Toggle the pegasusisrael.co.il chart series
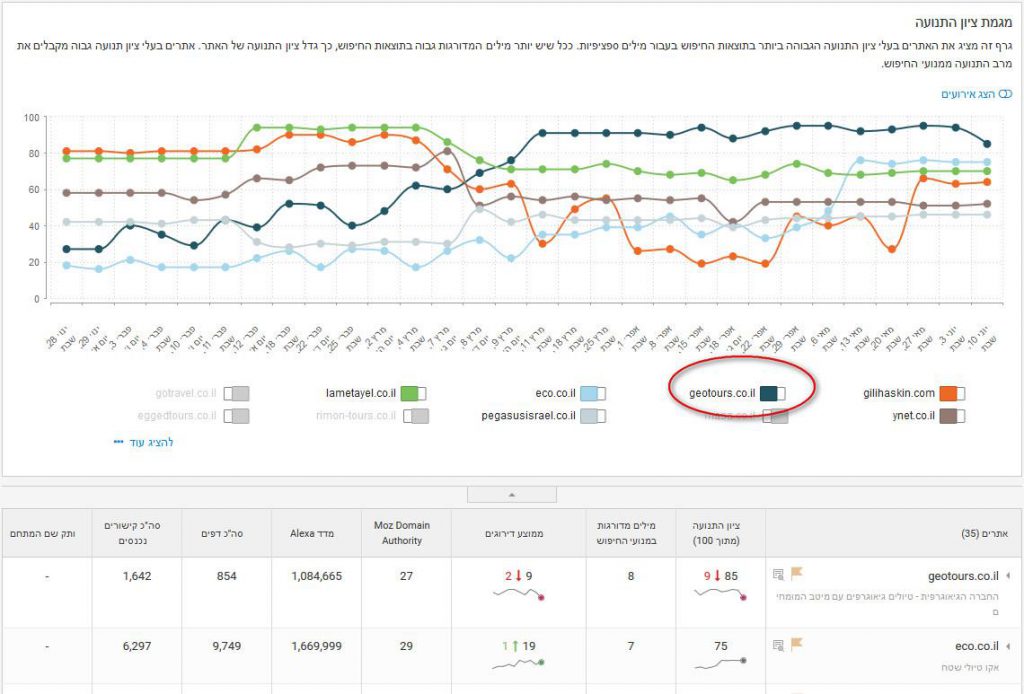This screenshot has width=1024, height=694. click(x=593, y=416)
